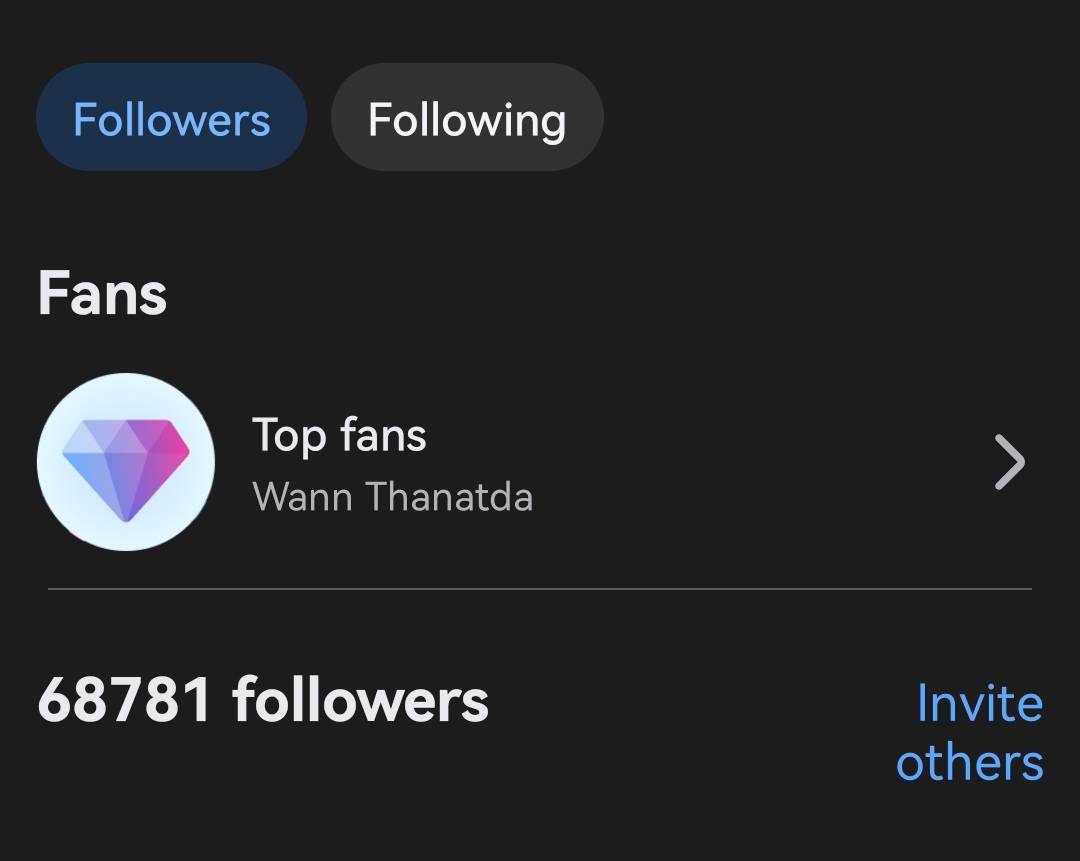Viewport: 1080px width, 861px height.
Task: Switch to the Following tab
Action: 466,120
